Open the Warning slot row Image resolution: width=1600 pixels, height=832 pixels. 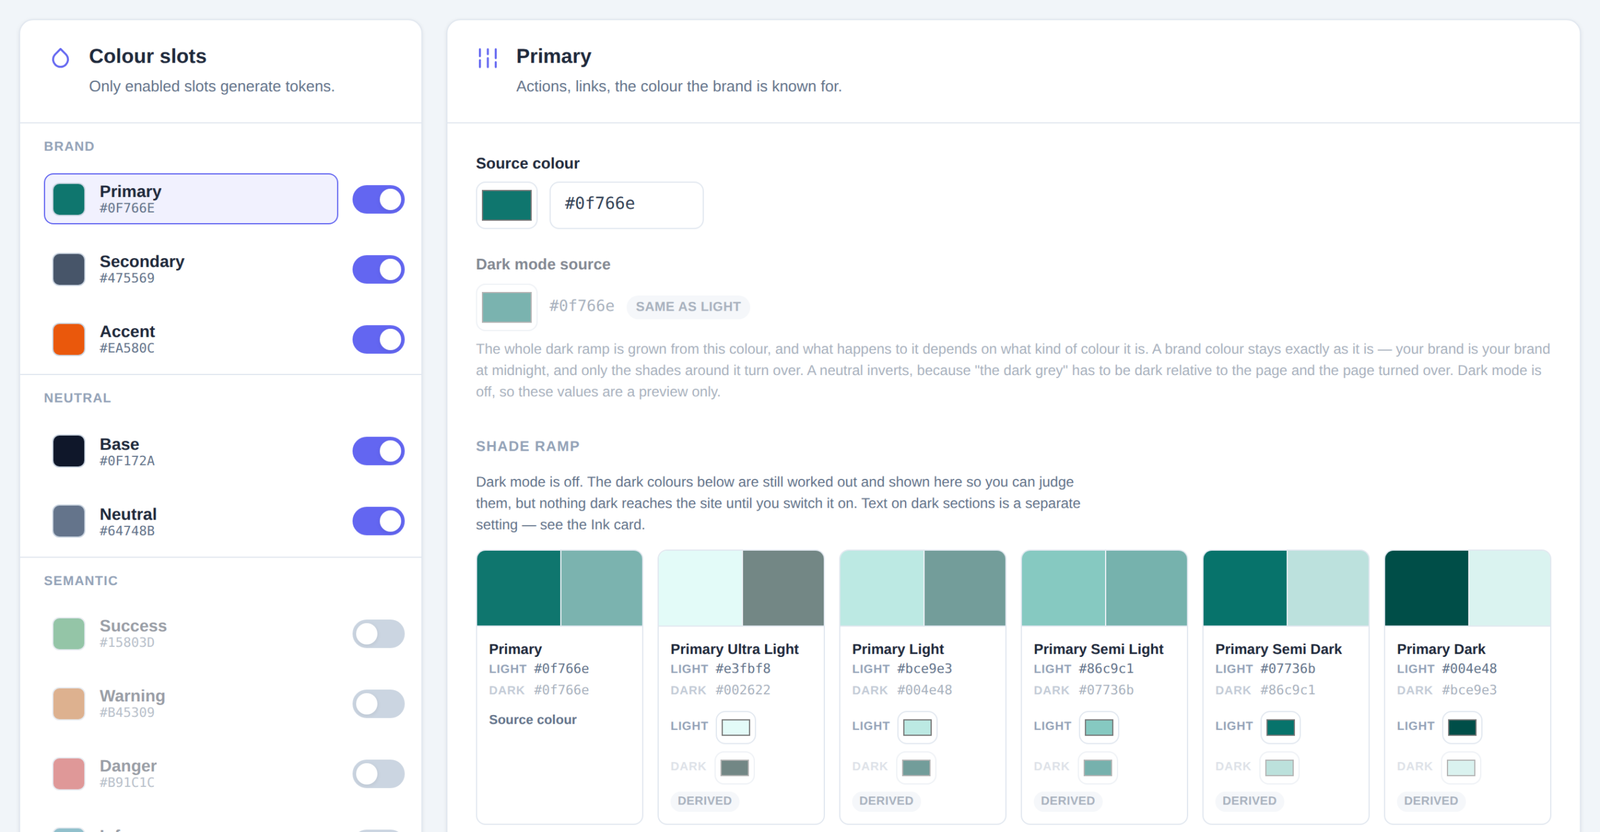click(191, 703)
